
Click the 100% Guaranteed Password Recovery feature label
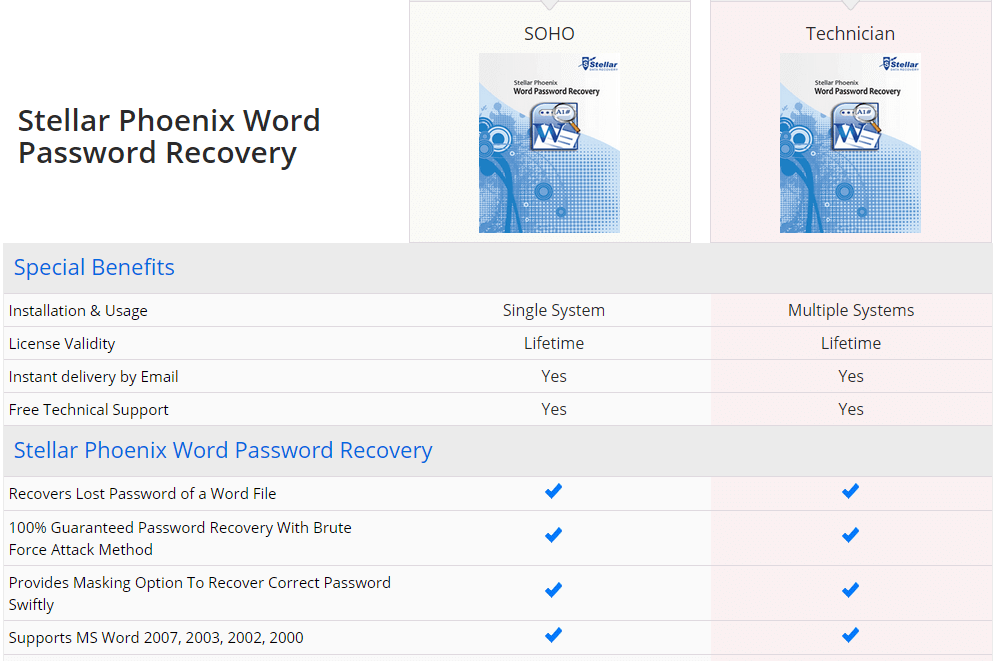[x=180, y=539]
